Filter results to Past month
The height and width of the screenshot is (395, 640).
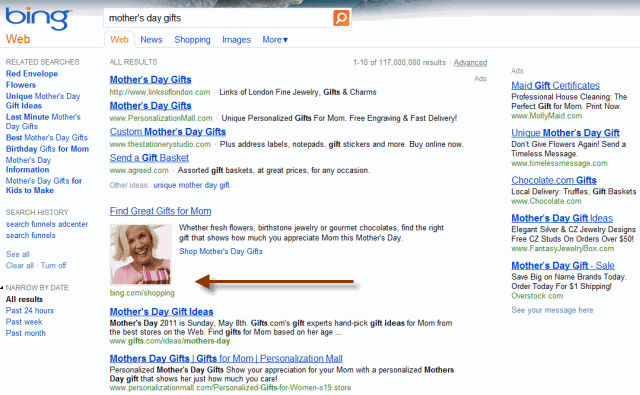[26, 333]
